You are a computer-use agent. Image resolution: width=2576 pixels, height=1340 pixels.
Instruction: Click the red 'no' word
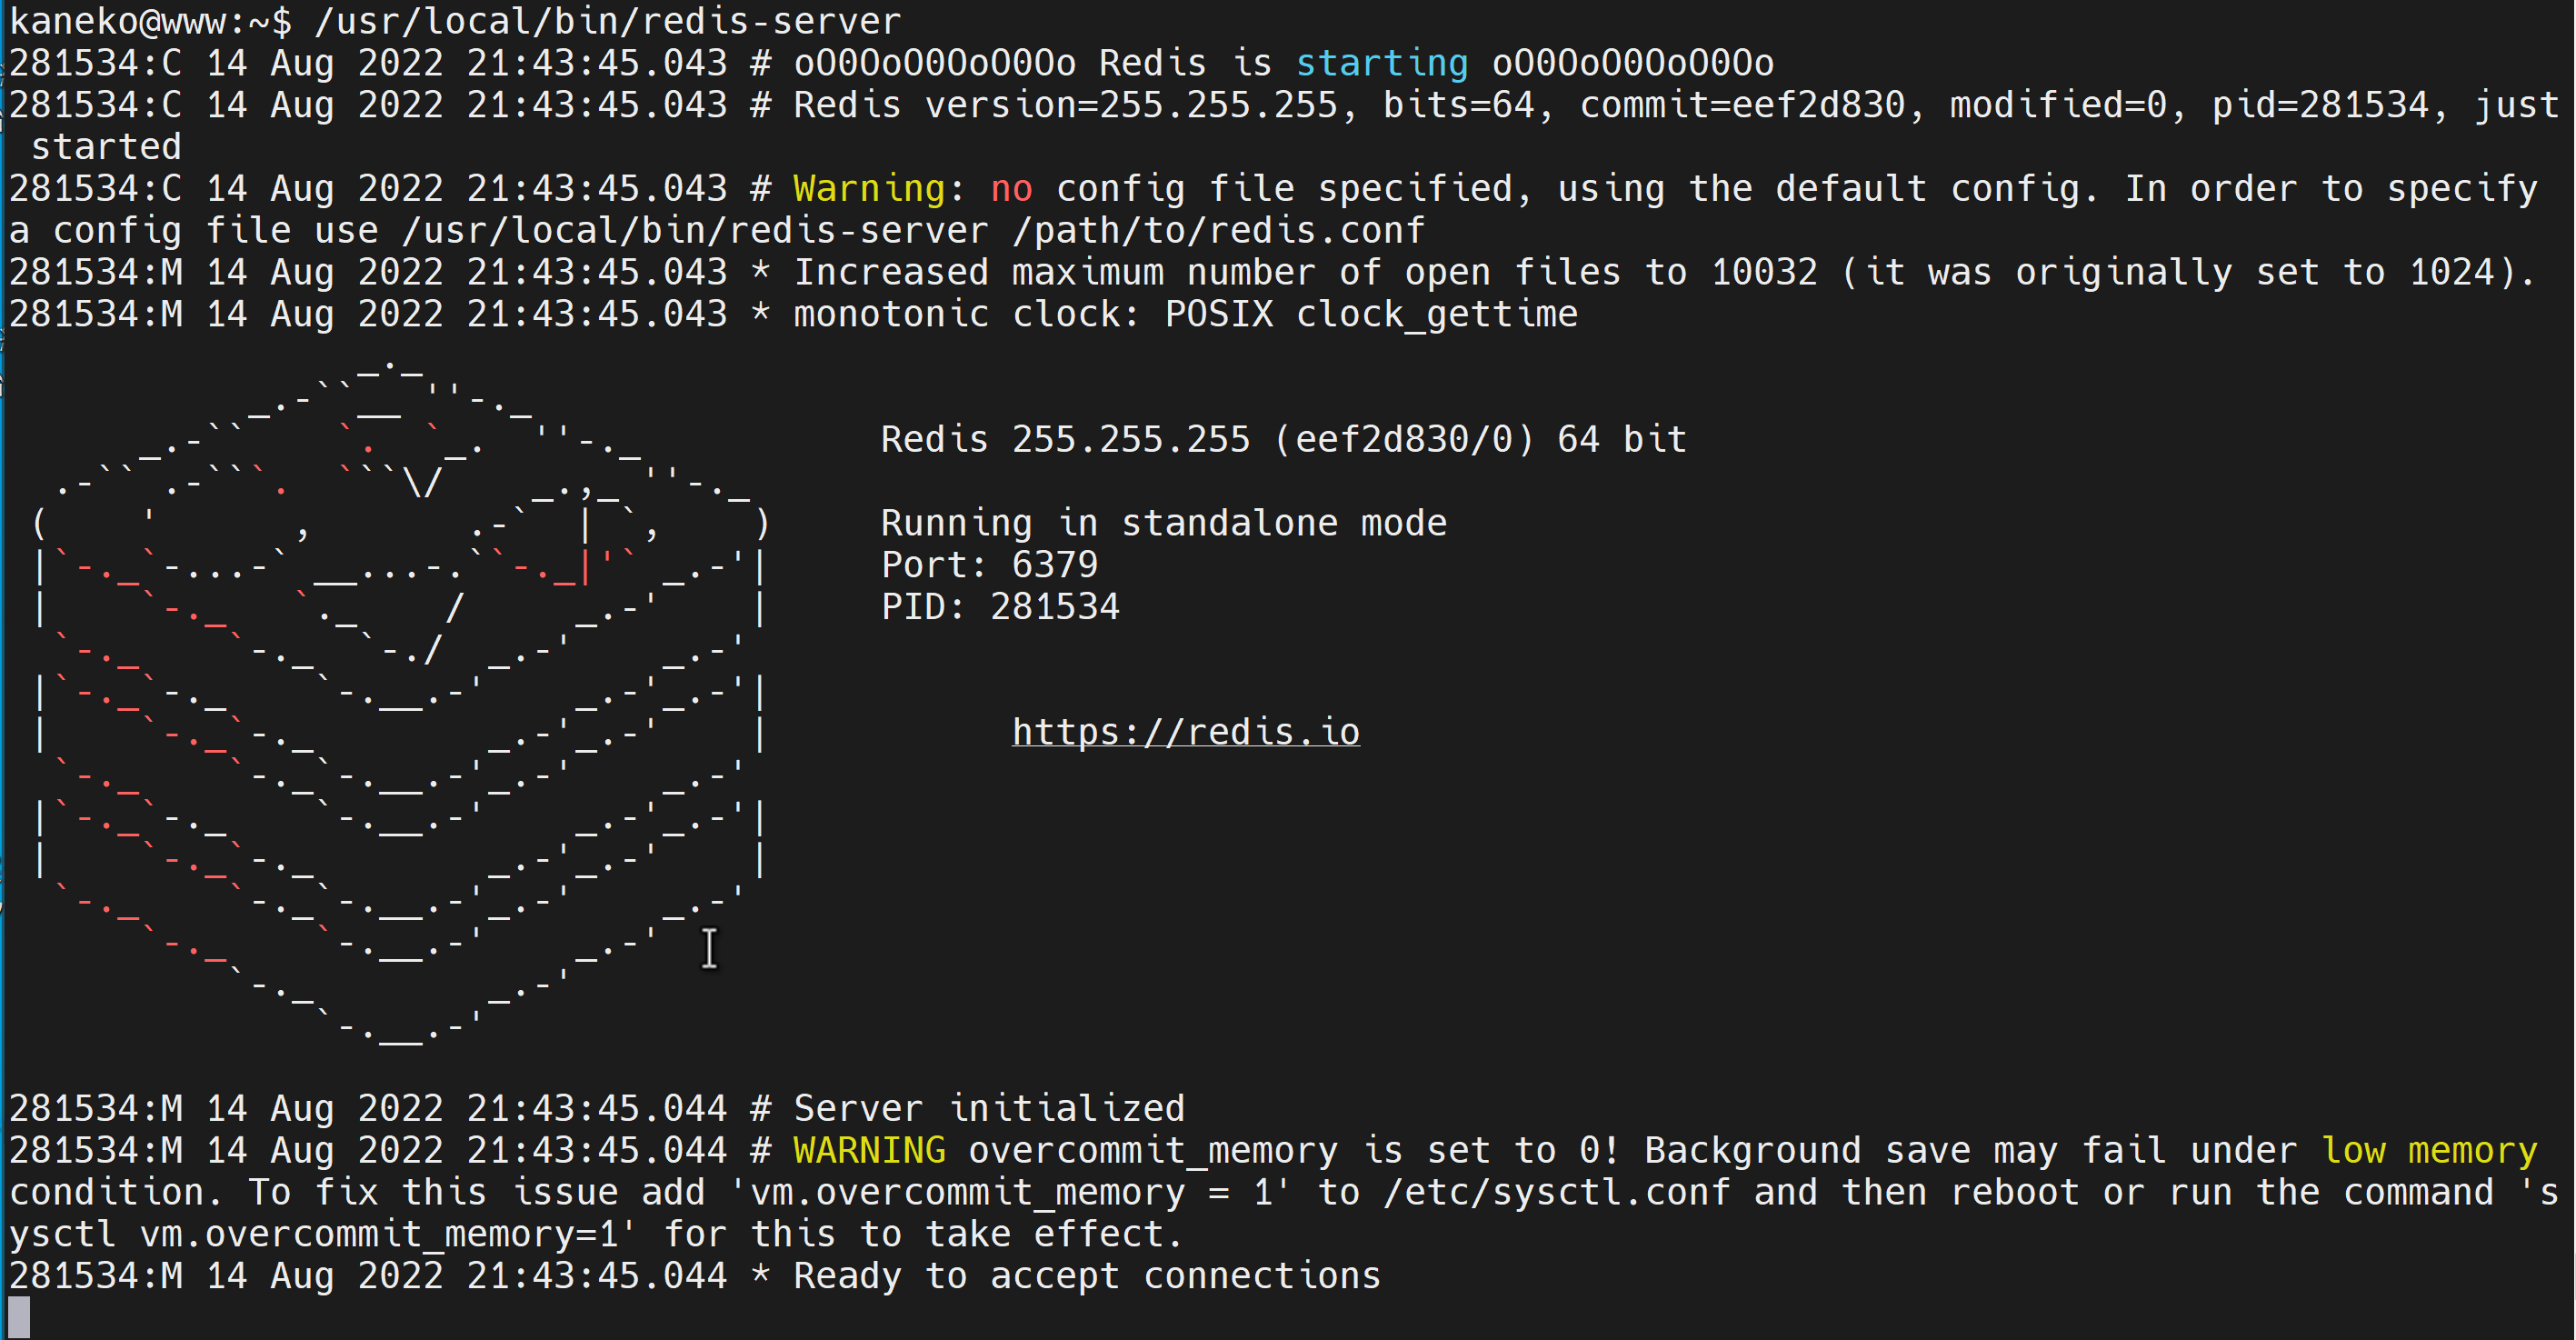click(x=1010, y=189)
